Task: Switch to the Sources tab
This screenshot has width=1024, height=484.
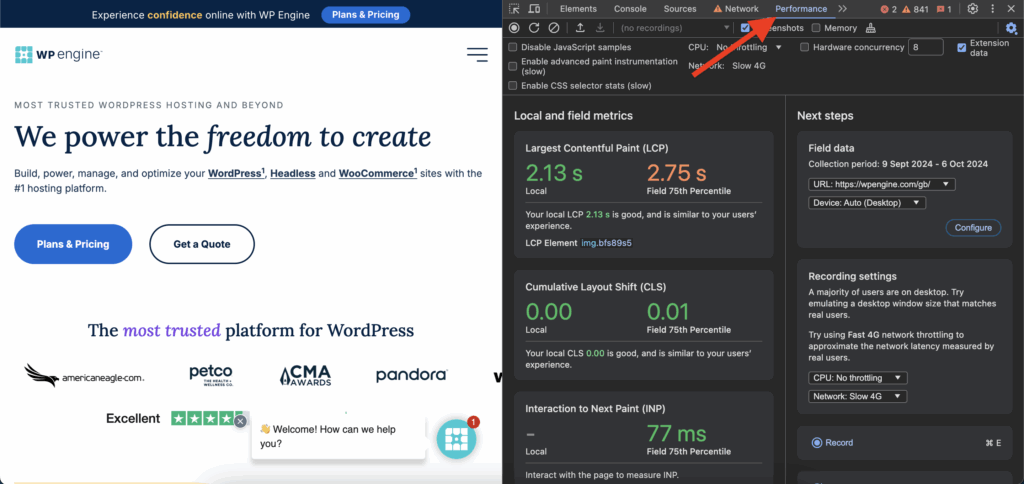Action: click(x=680, y=8)
